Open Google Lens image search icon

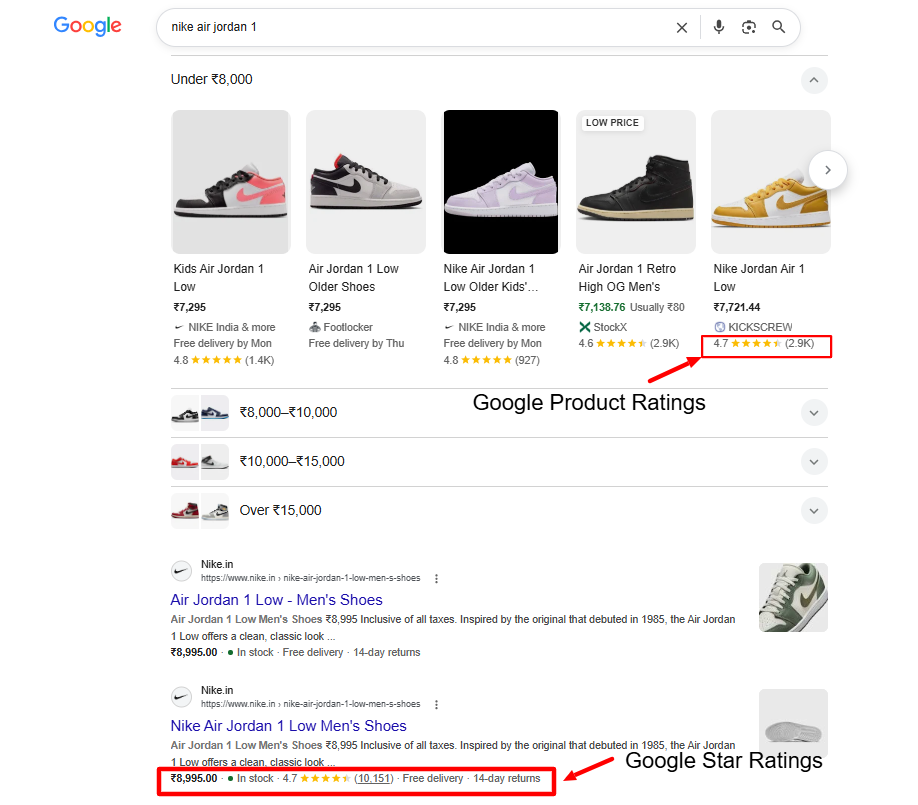coord(749,27)
